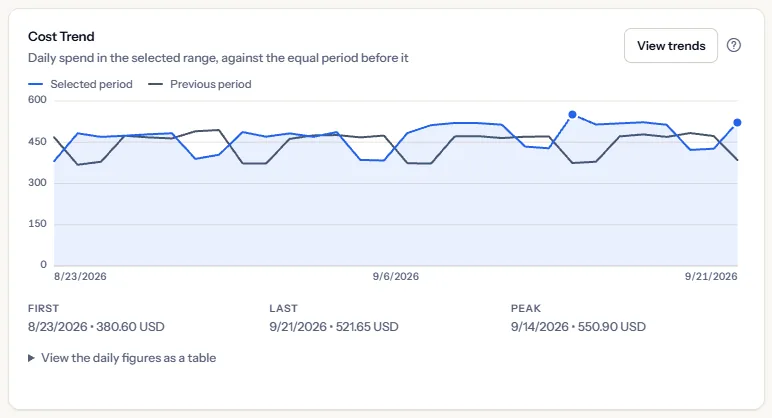Viewport: 772px width, 418px height.
Task: Click the Daily spend description subtitle
Action: pyautogui.click(x=218, y=58)
